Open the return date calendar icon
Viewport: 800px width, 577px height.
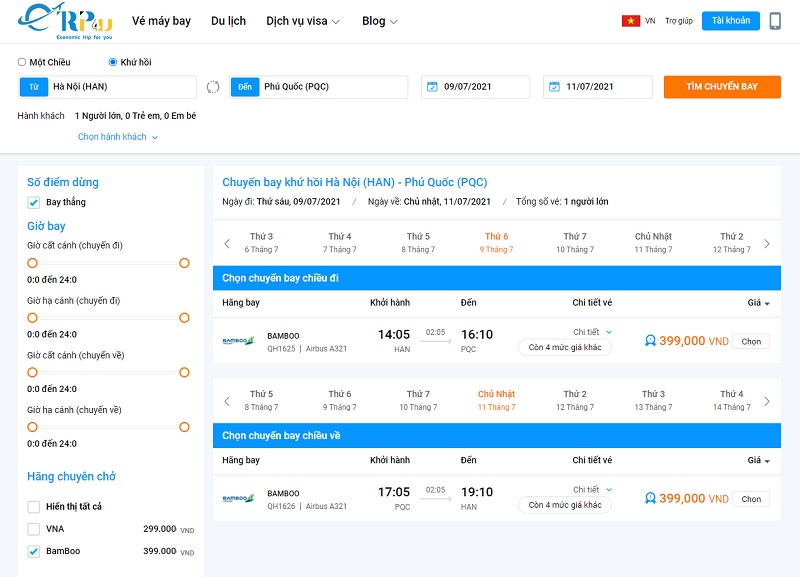click(x=554, y=87)
